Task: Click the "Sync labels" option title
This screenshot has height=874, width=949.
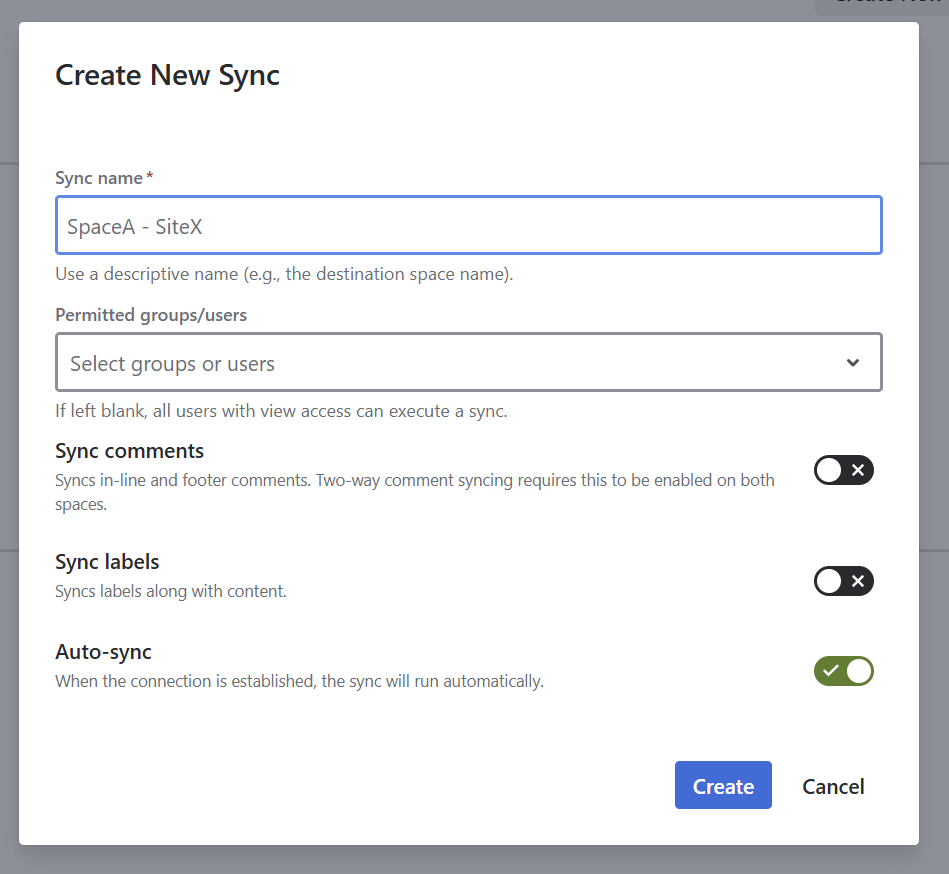Action: 107,562
